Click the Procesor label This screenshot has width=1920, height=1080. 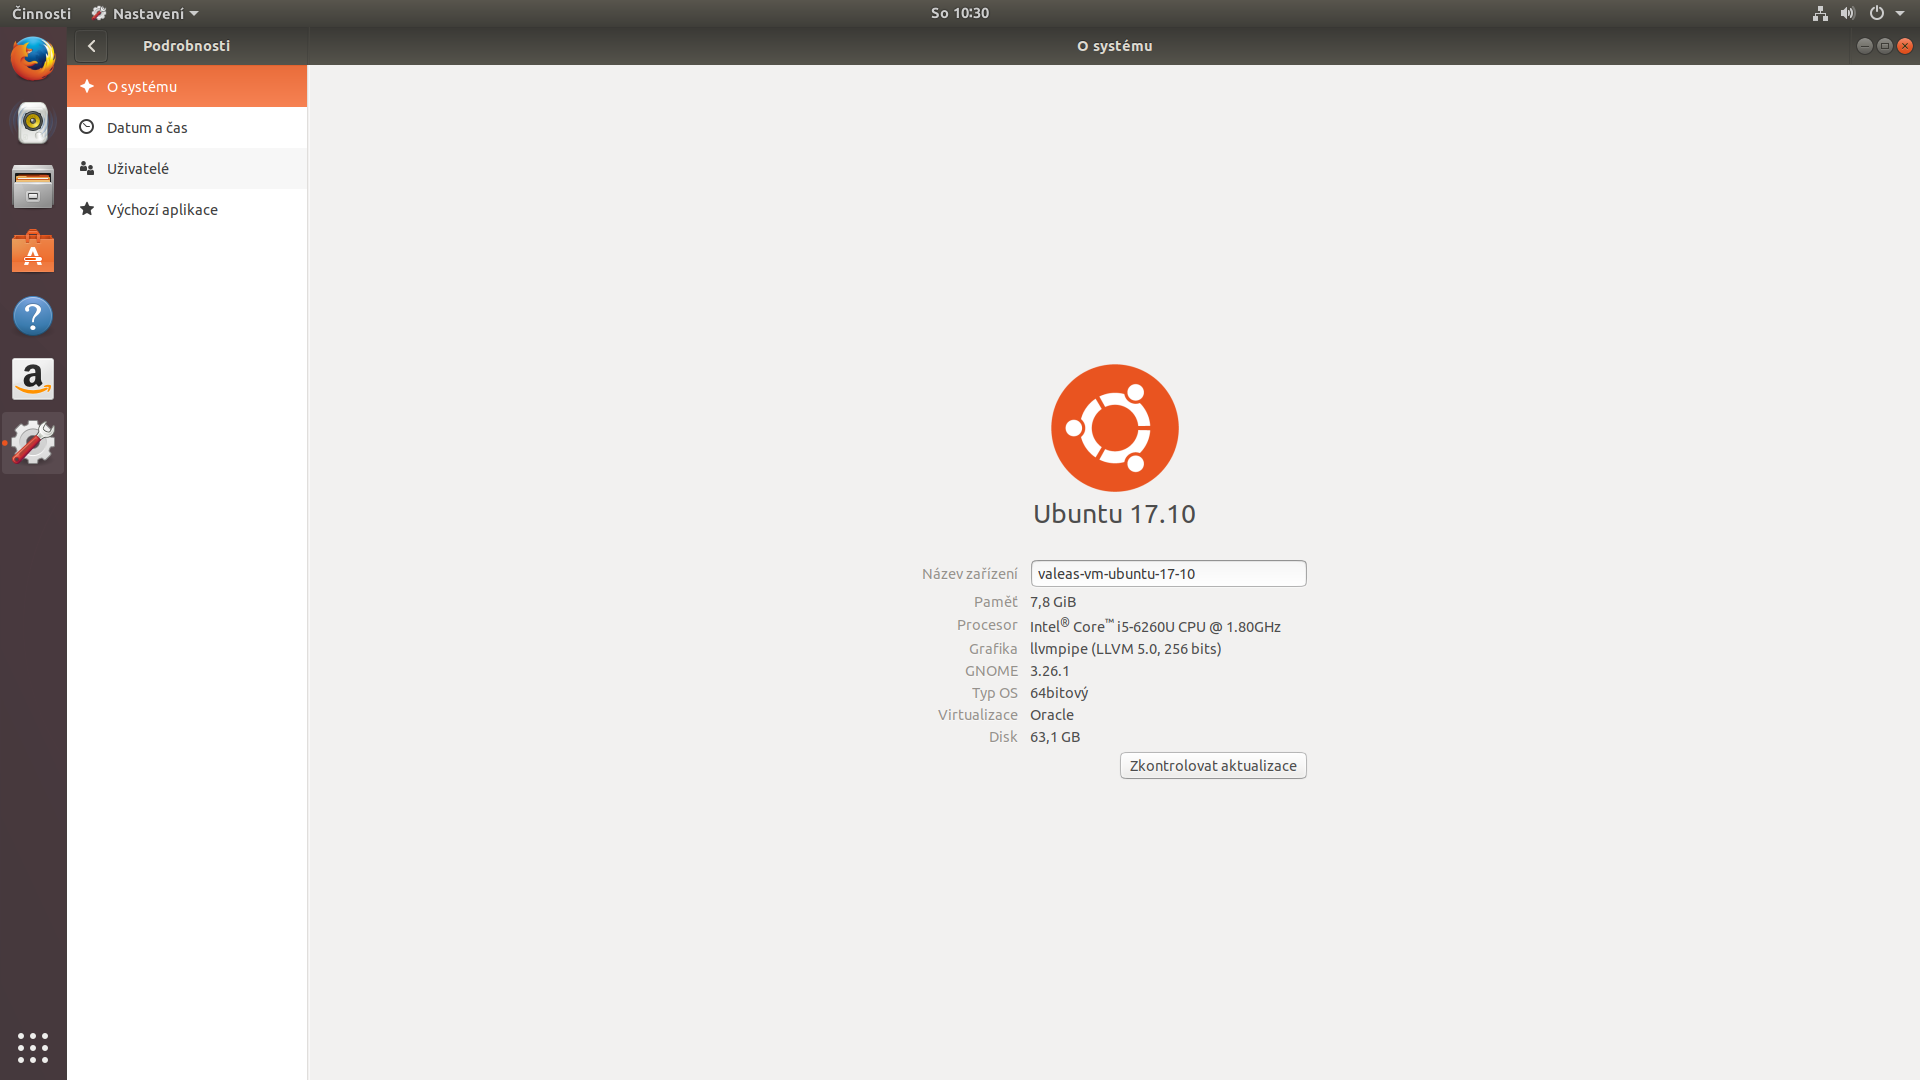[987, 625]
